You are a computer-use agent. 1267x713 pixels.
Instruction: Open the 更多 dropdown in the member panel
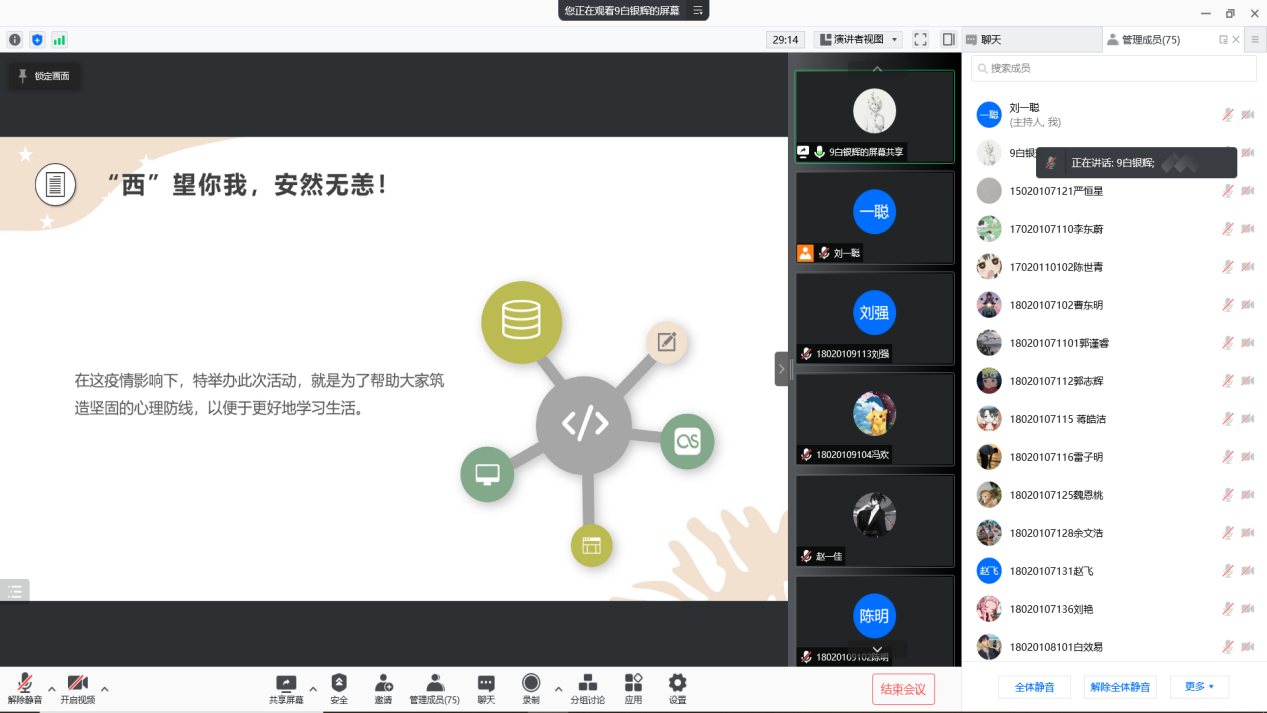pos(1199,687)
